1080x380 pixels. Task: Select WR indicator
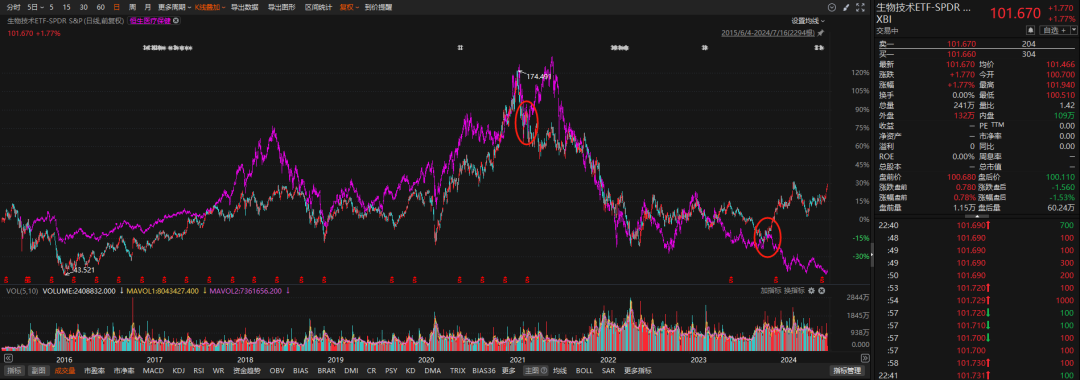[218, 370]
